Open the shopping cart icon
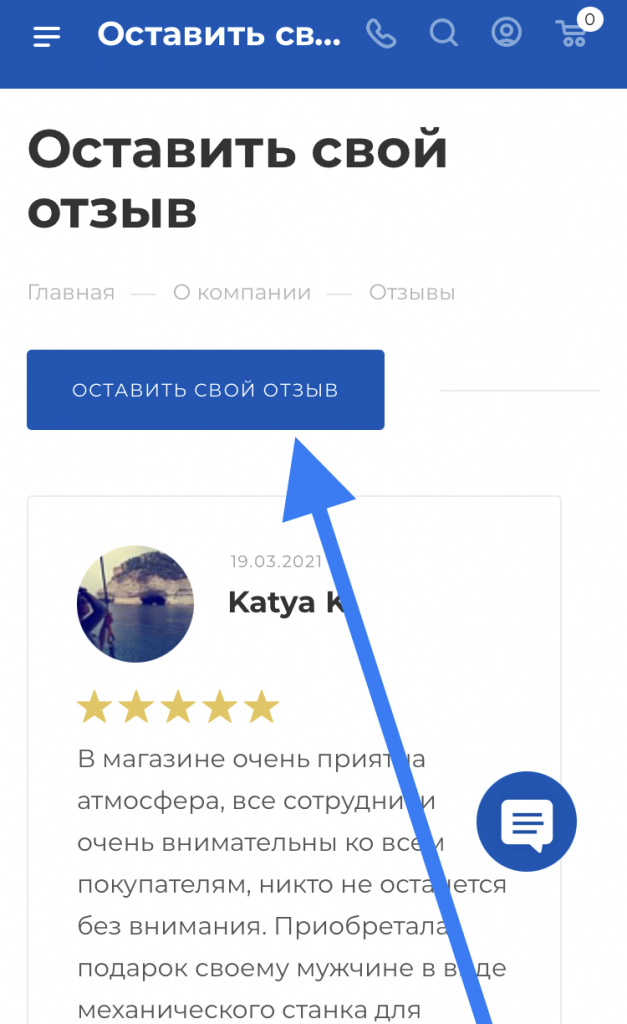 [571, 35]
